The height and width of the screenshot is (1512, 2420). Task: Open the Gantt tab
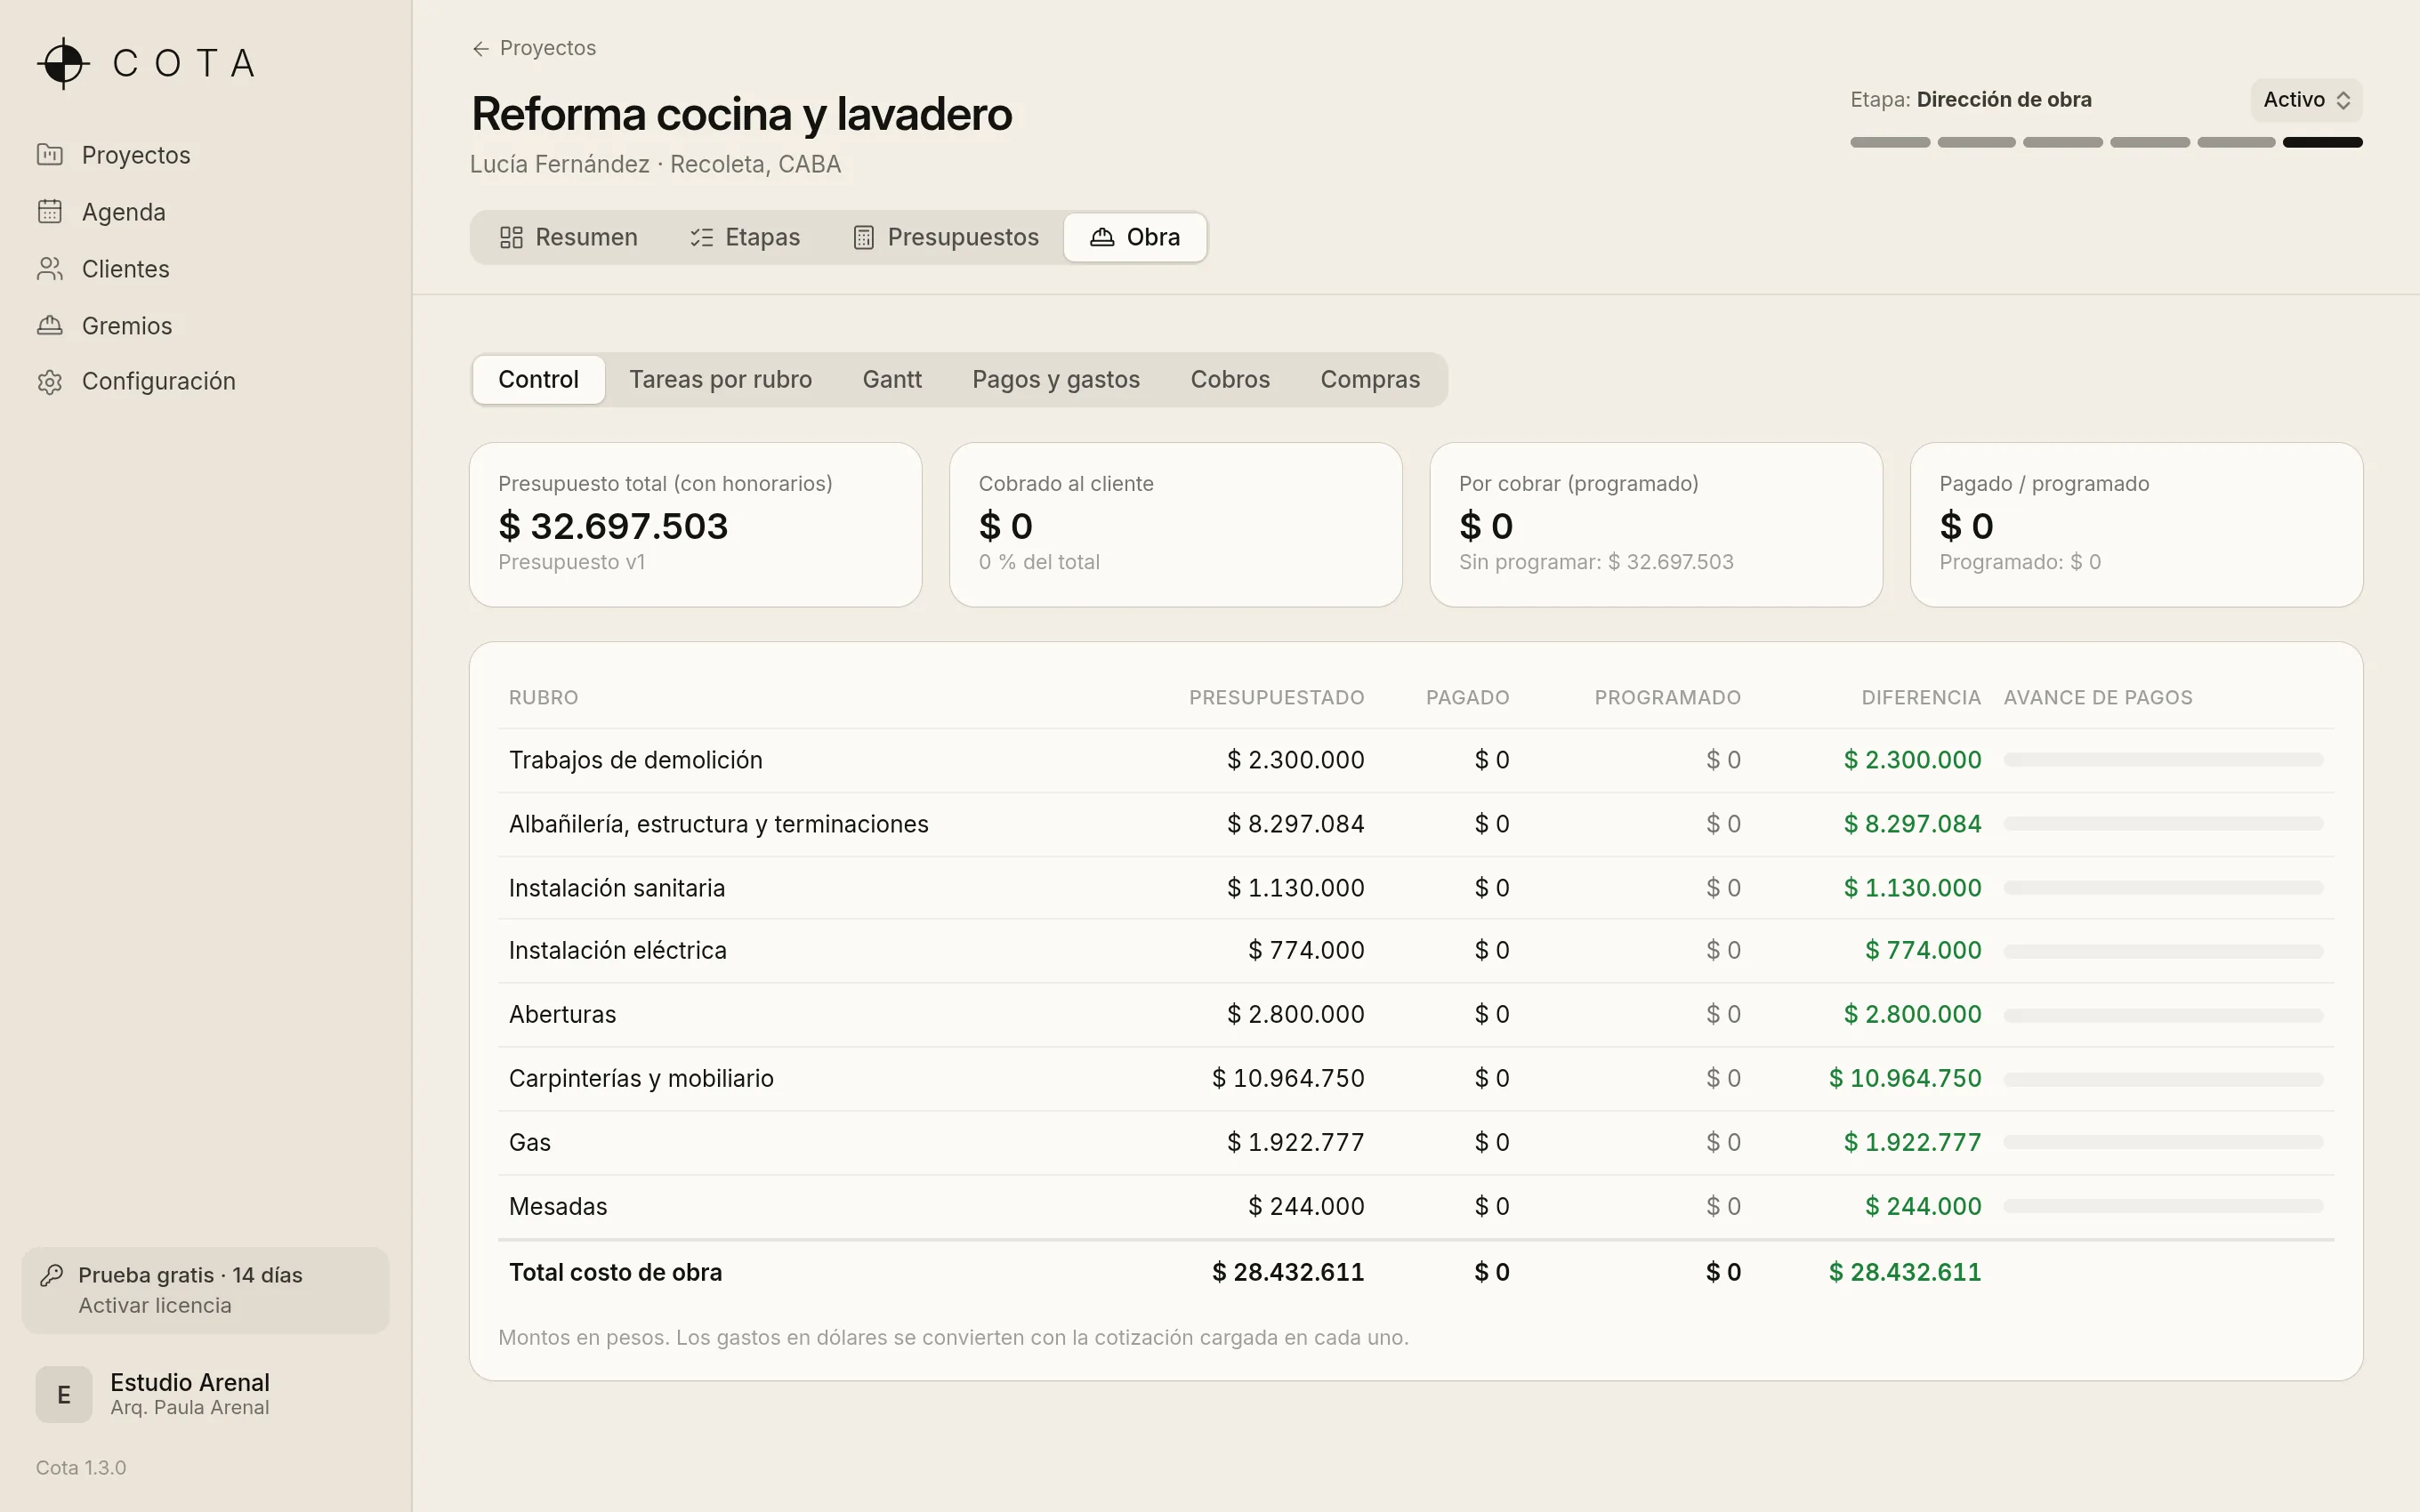[892, 380]
